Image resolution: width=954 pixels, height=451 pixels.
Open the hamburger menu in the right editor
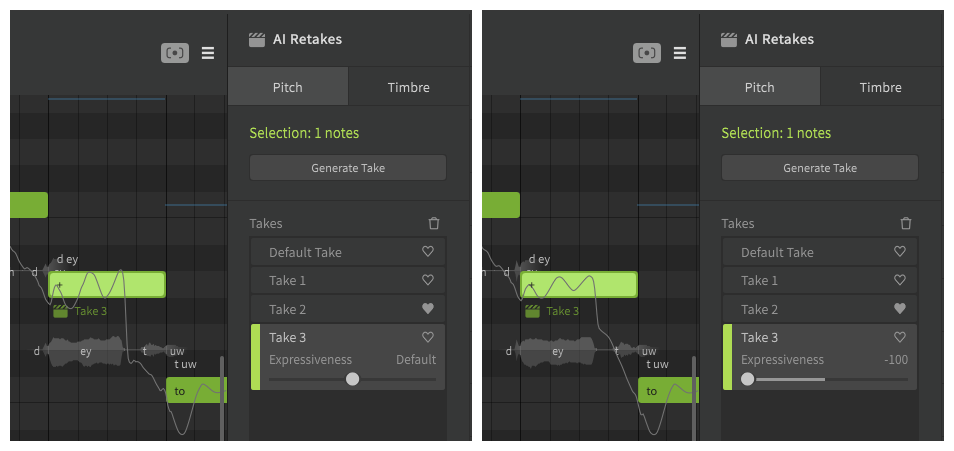click(x=680, y=54)
